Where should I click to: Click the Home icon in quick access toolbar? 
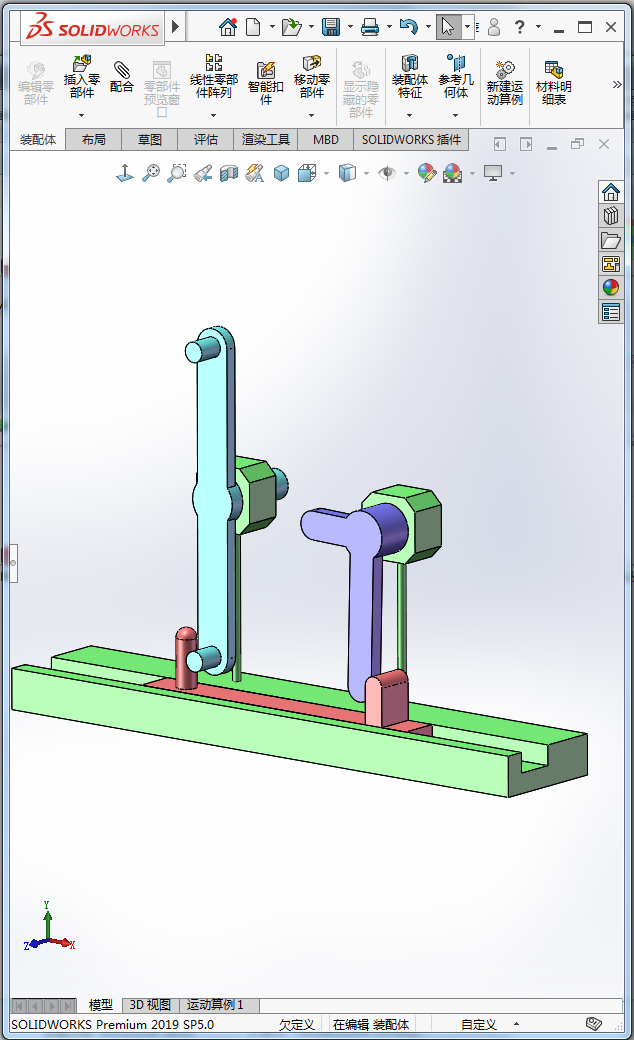point(228,27)
